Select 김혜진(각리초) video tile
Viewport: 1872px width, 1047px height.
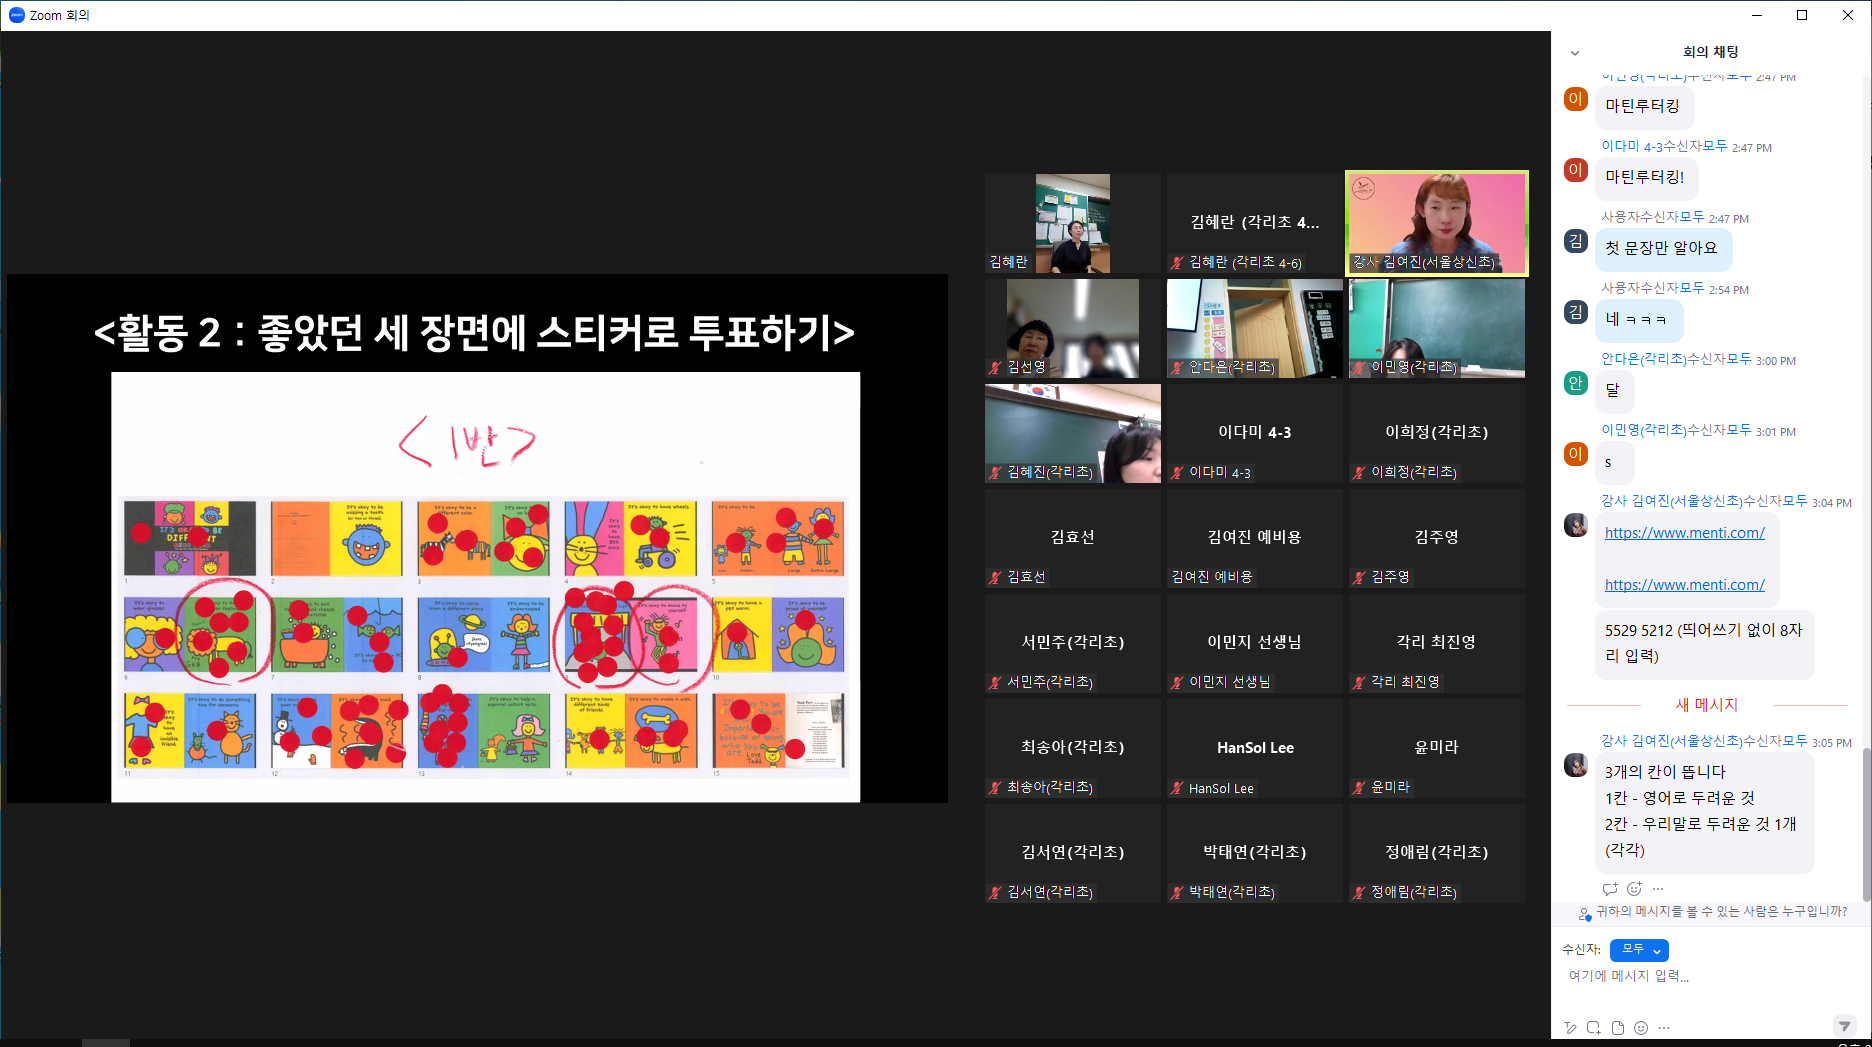[x=1073, y=433]
